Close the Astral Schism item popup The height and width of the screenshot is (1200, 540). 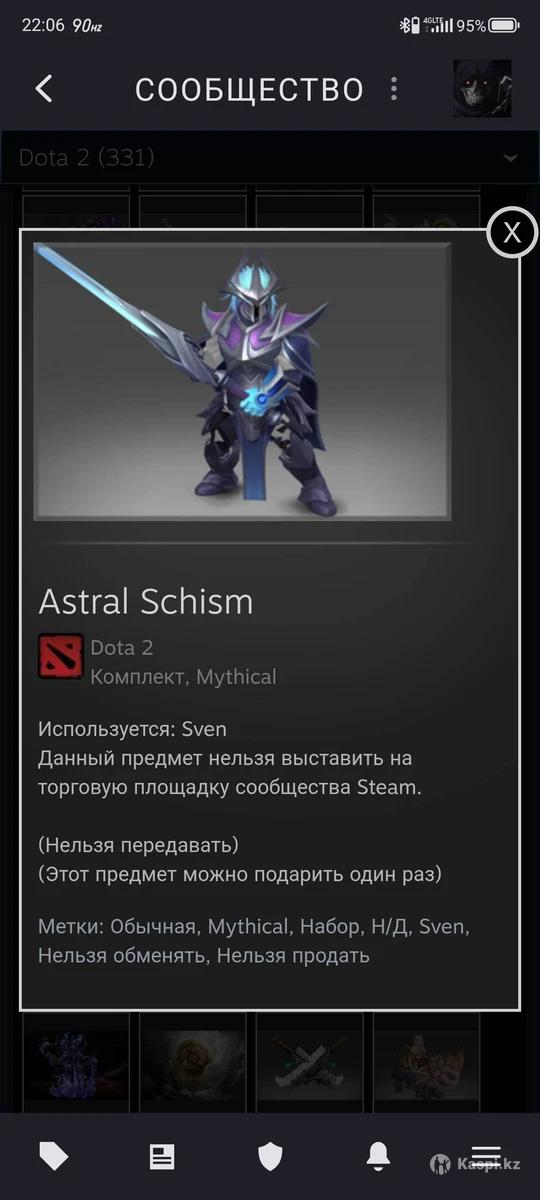(512, 232)
